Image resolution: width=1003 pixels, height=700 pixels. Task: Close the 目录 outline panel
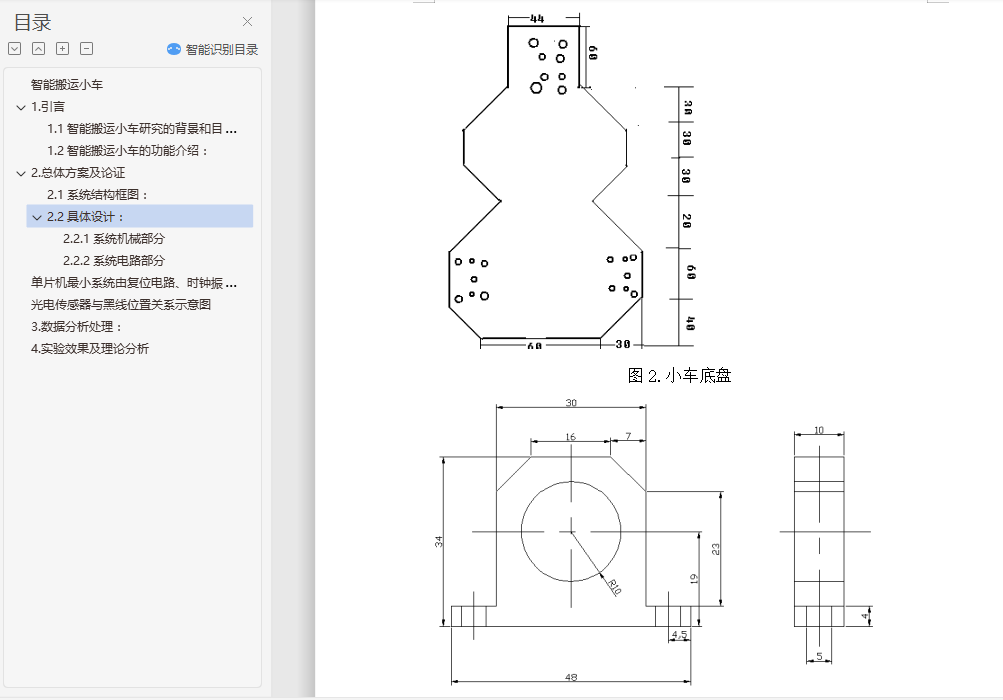coord(248,22)
